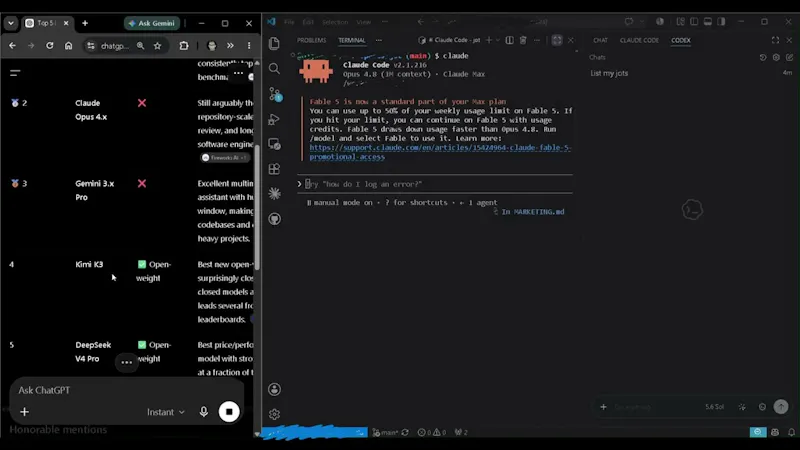Open the Manage gear in the activity bar

(x=274, y=414)
